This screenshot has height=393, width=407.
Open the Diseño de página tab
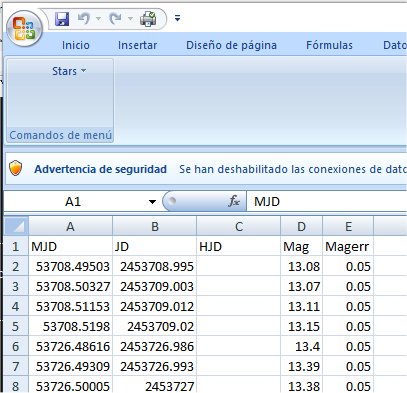231,45
